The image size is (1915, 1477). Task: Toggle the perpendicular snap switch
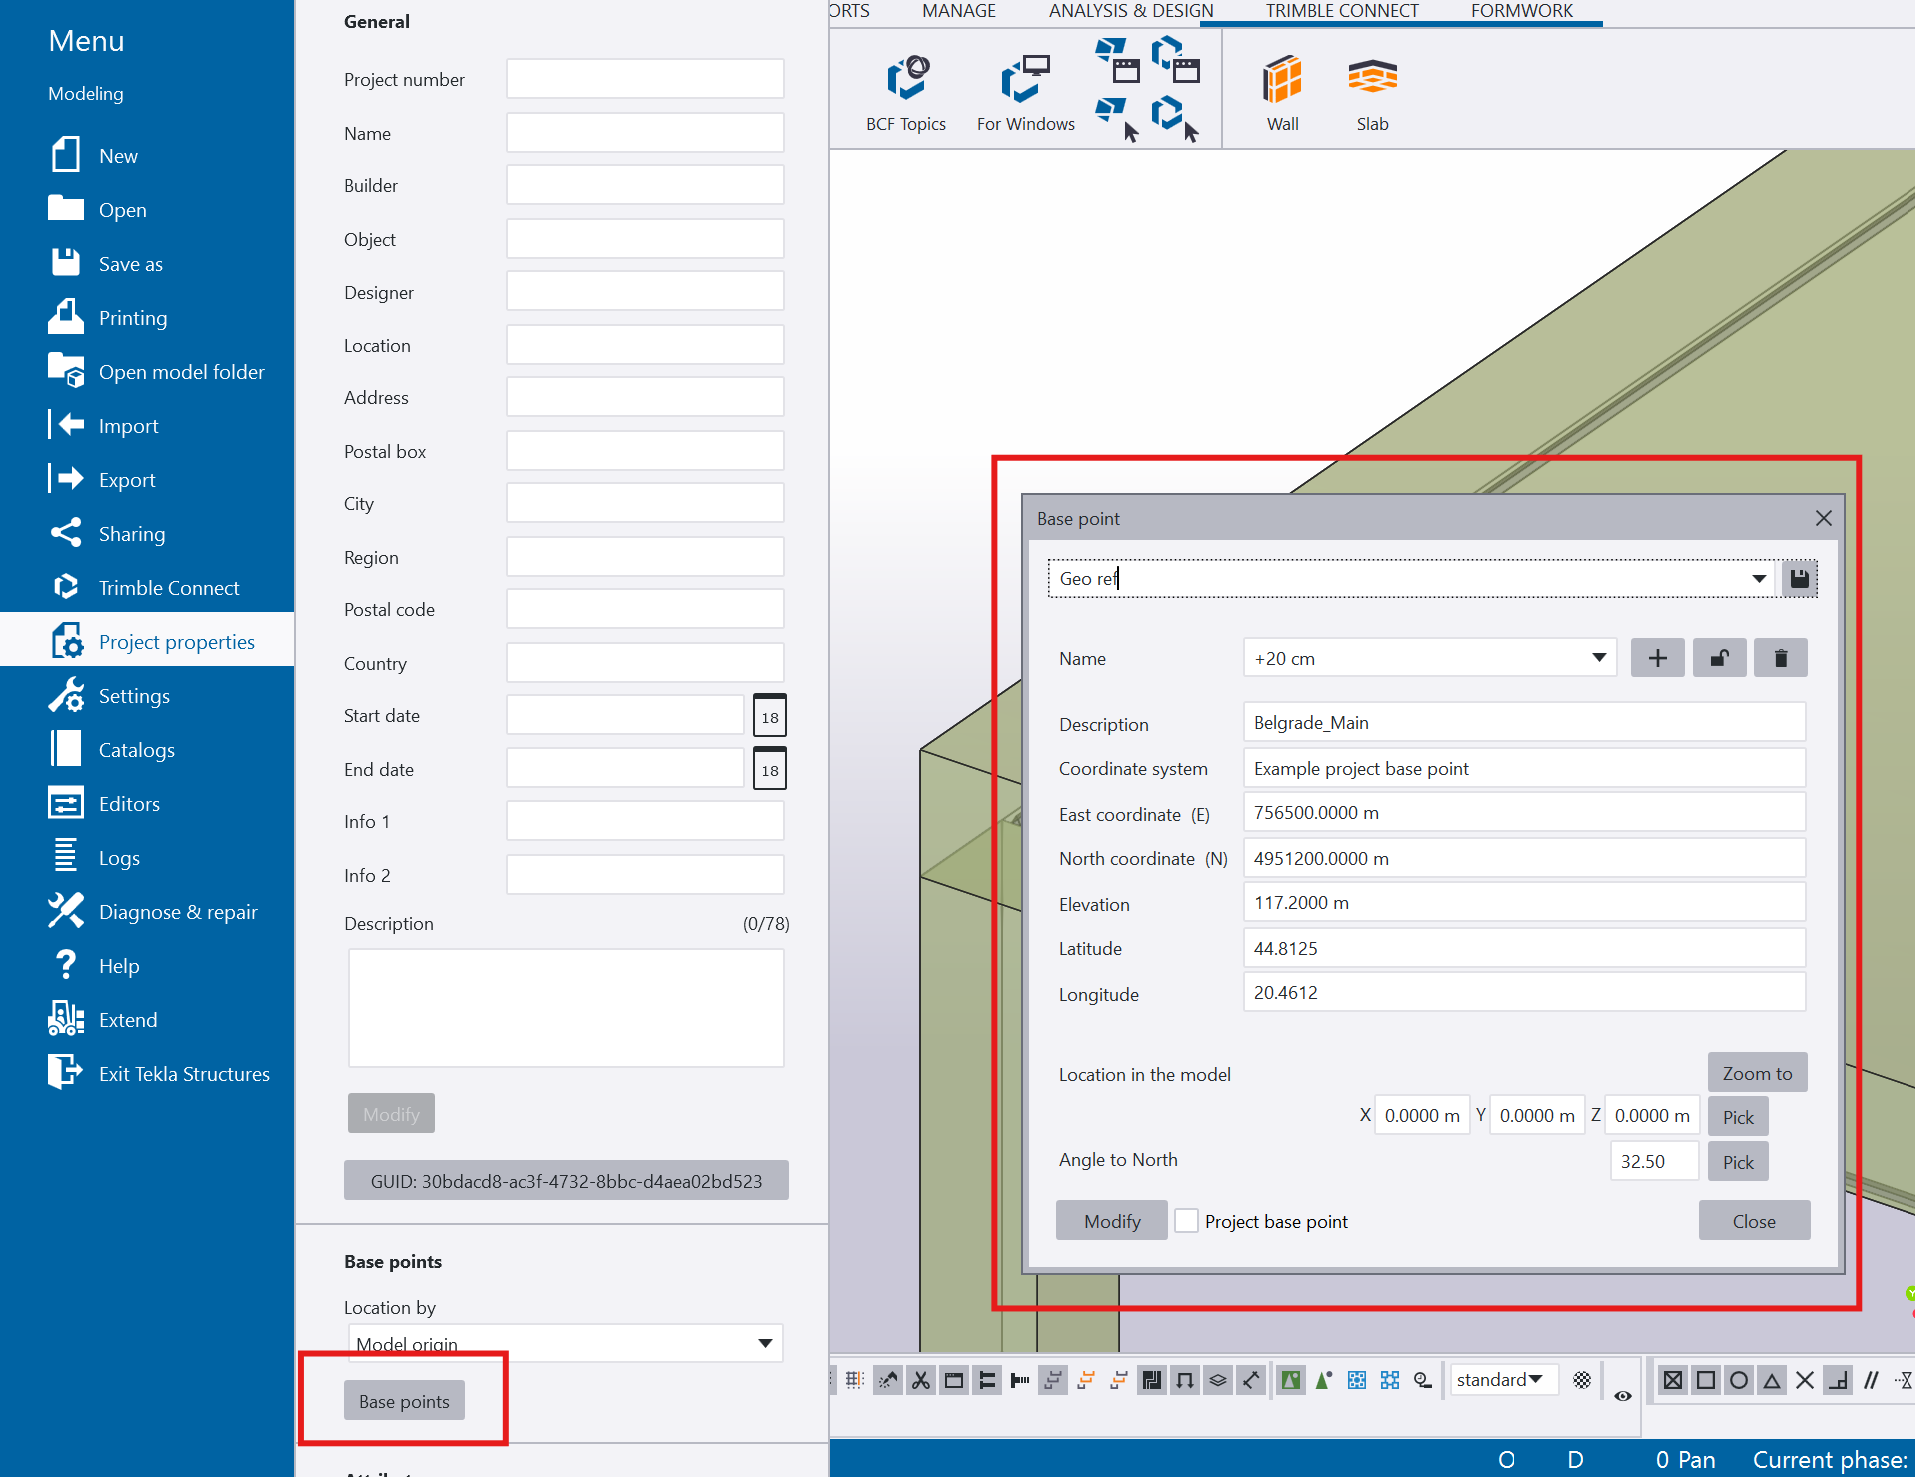coord(1838,1380)
